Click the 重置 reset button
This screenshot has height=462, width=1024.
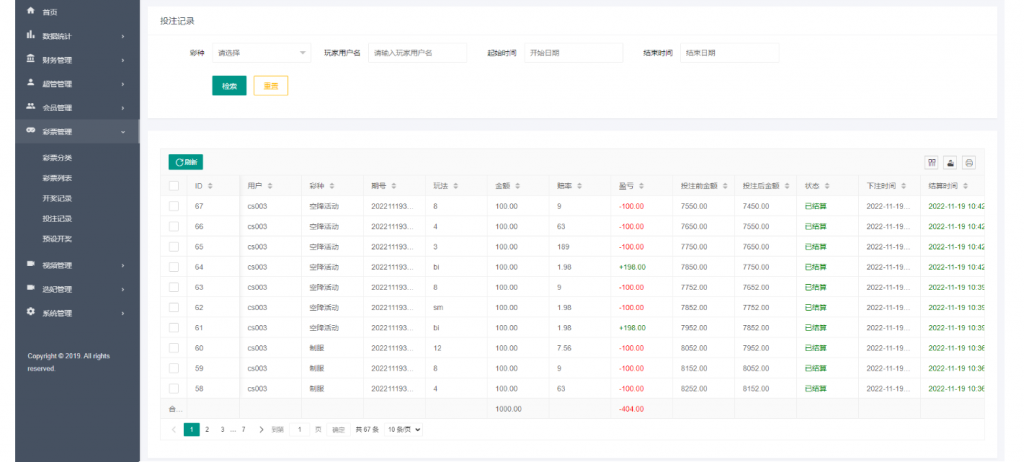click(x=270, y=86)
